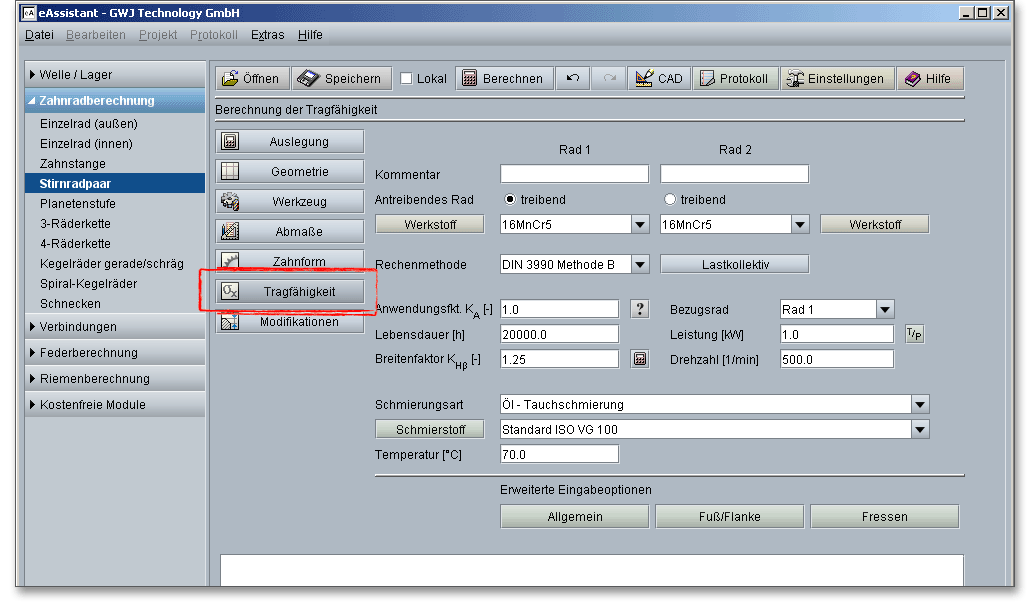This screenshot has width=1030, height=602.
Task: Open Einstellungen in the toolbar
Action: 836,79
